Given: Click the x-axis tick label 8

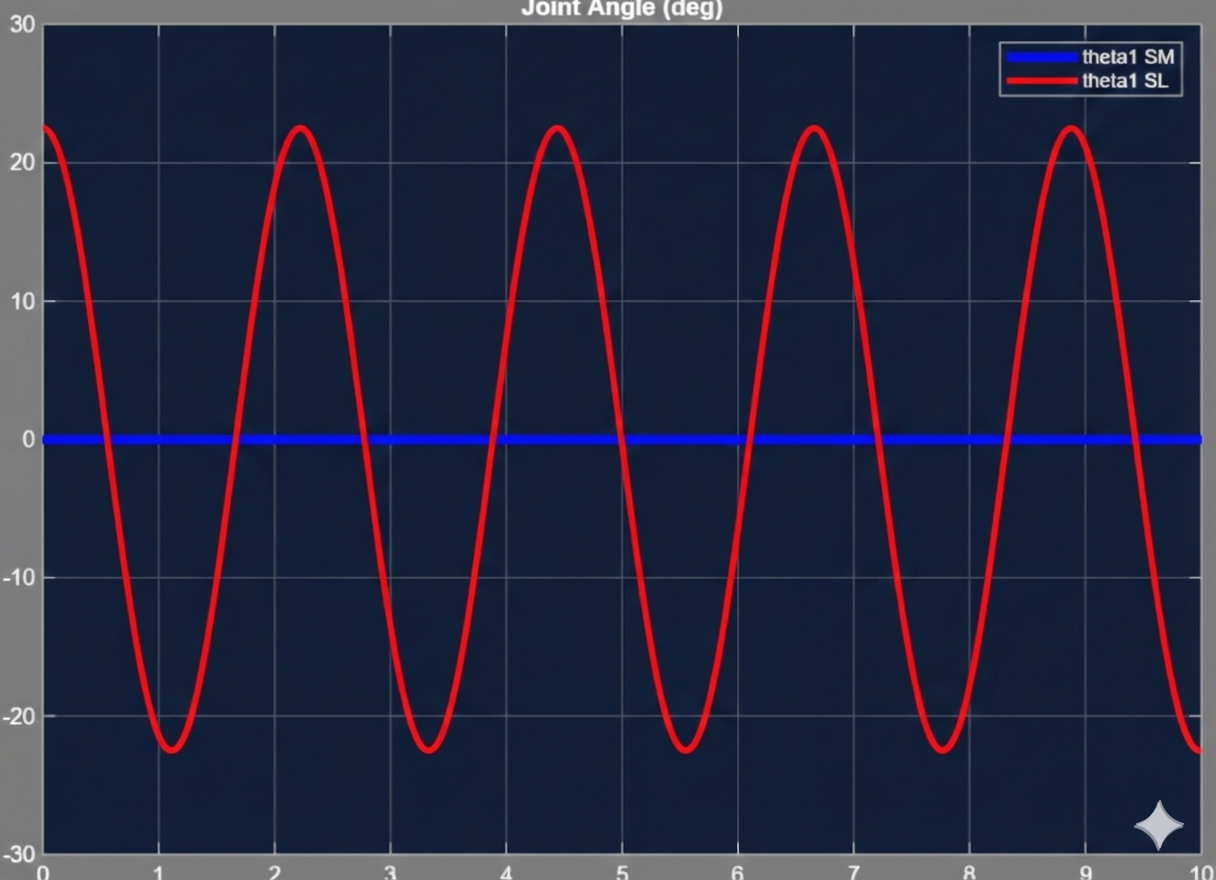Looking at the screenshot, I should pos(969,871).
